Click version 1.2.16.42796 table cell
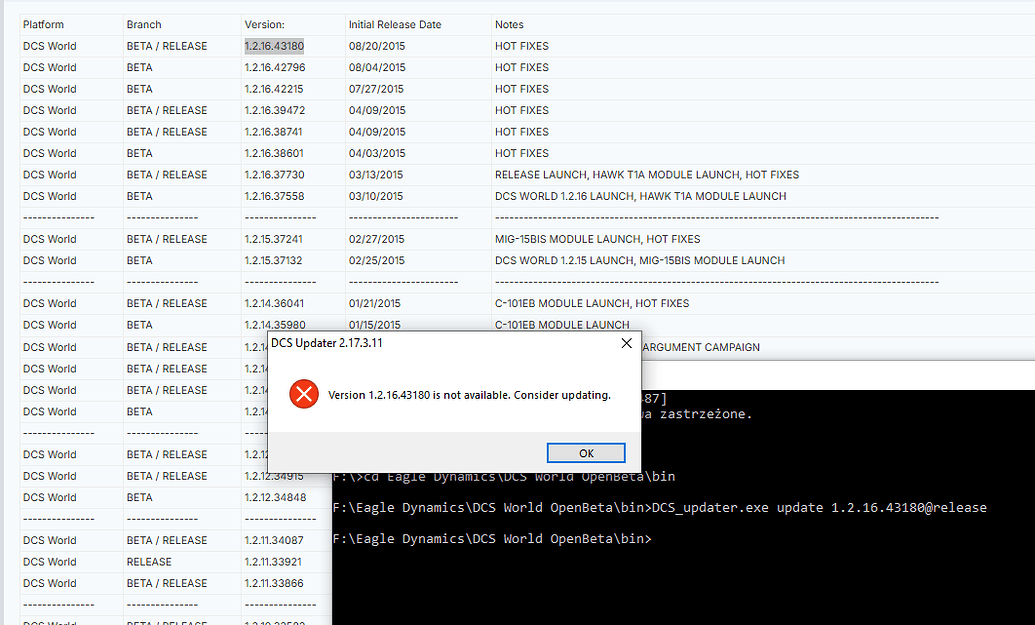This screenshot has height=625, width=1035. click(275, 67)
